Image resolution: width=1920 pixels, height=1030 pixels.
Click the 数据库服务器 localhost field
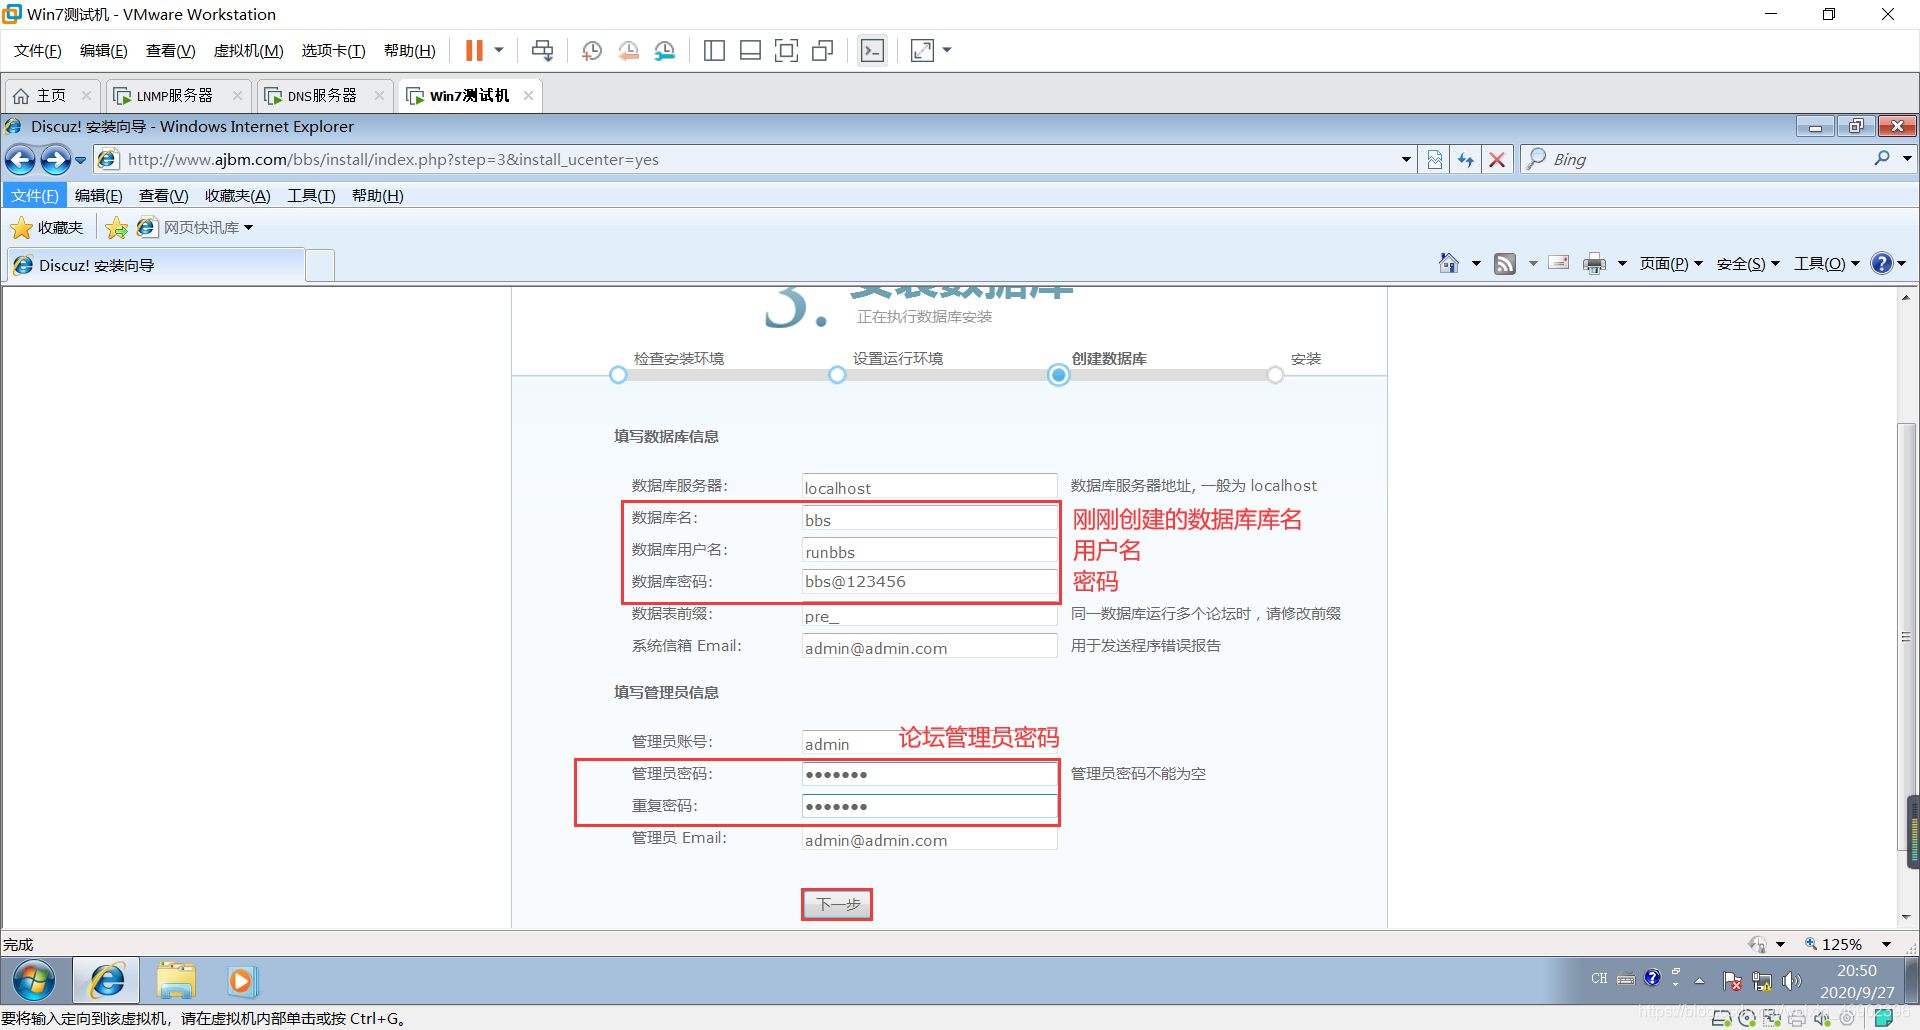929,487
